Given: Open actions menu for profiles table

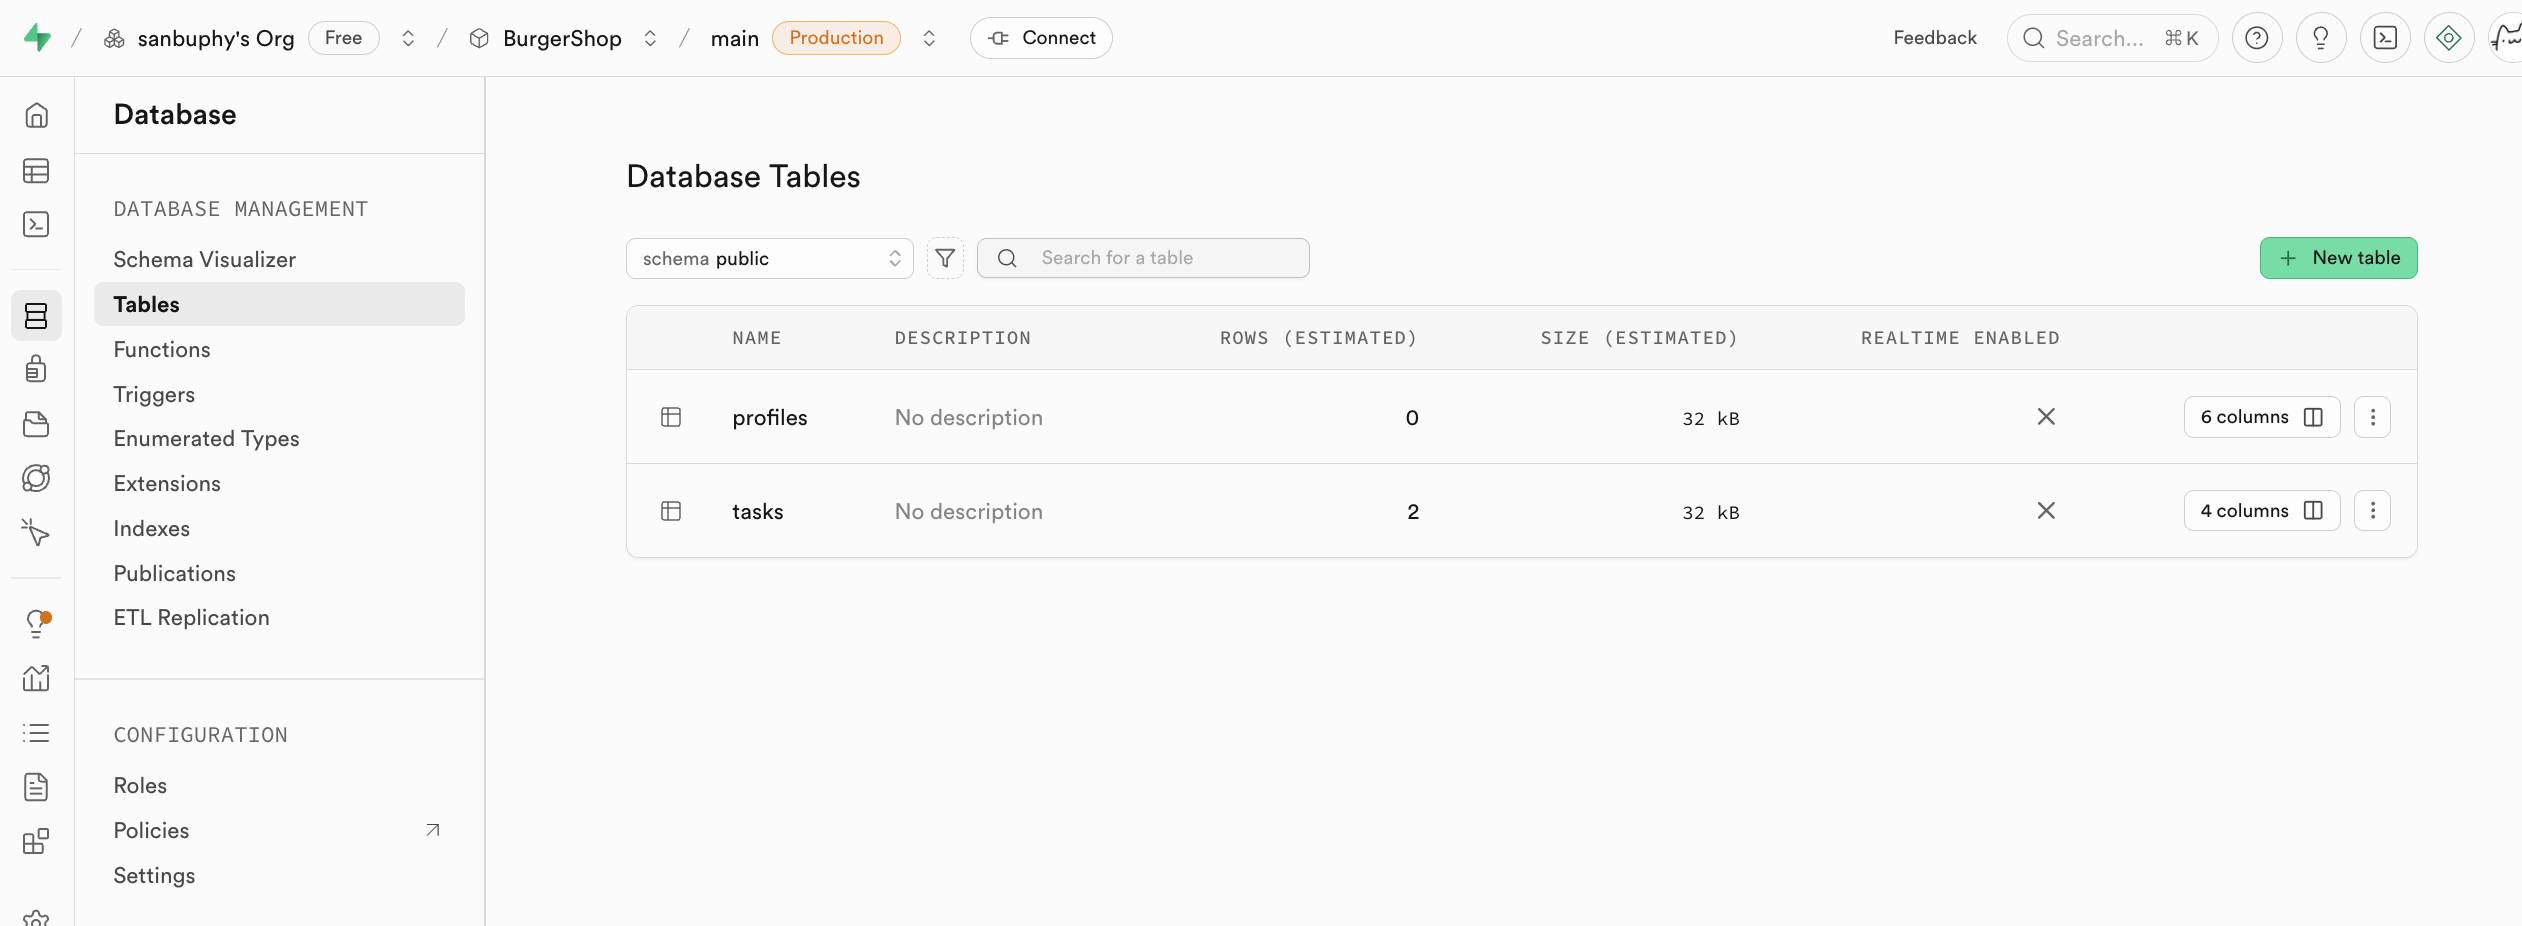Looking at the screenshot, I should pyautogui.click(x=2372, y=417).
